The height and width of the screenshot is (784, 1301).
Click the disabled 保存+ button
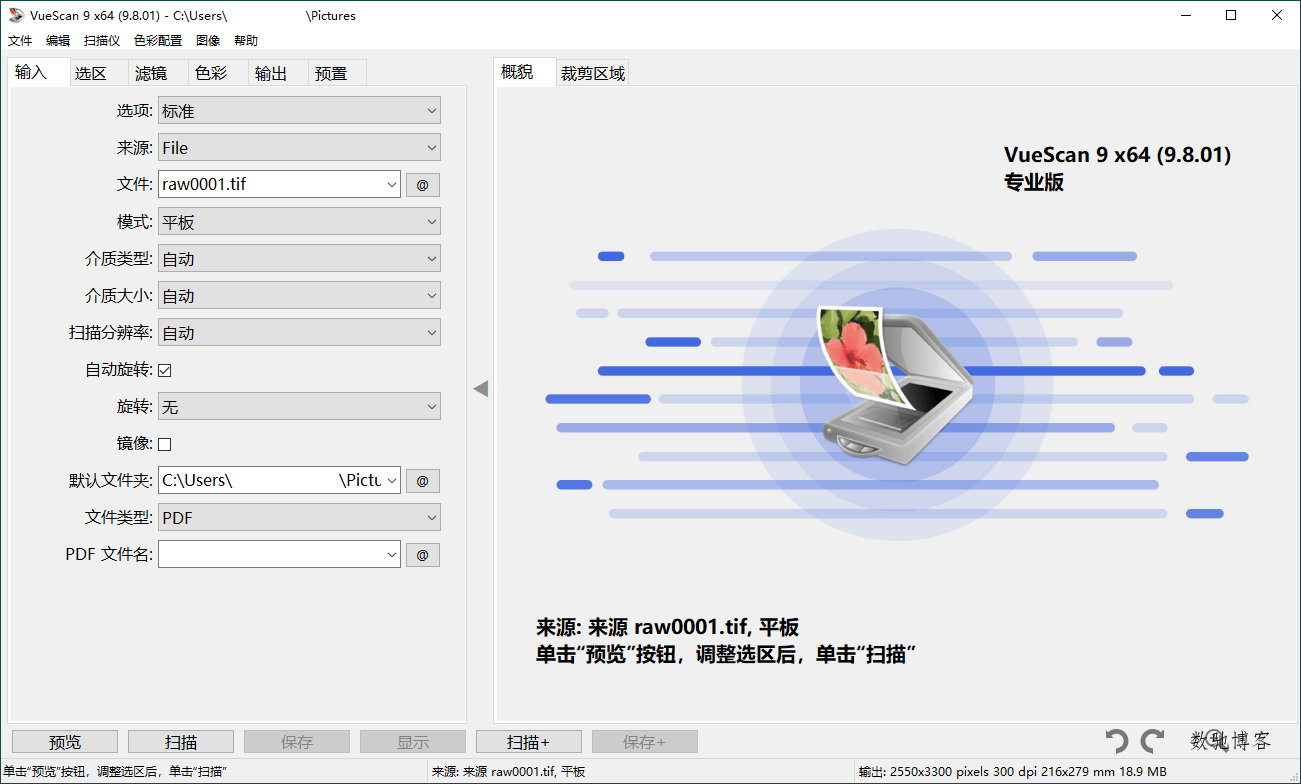(x=645, y=742)
